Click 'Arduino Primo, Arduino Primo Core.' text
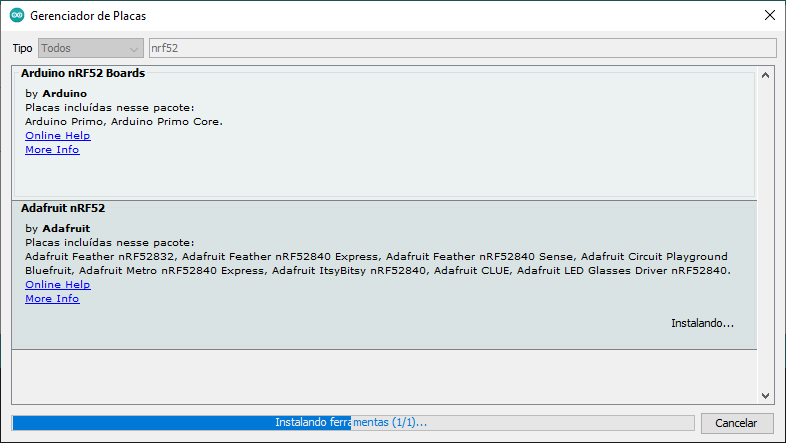Screen dimensions: 786x443 (124, 121)
